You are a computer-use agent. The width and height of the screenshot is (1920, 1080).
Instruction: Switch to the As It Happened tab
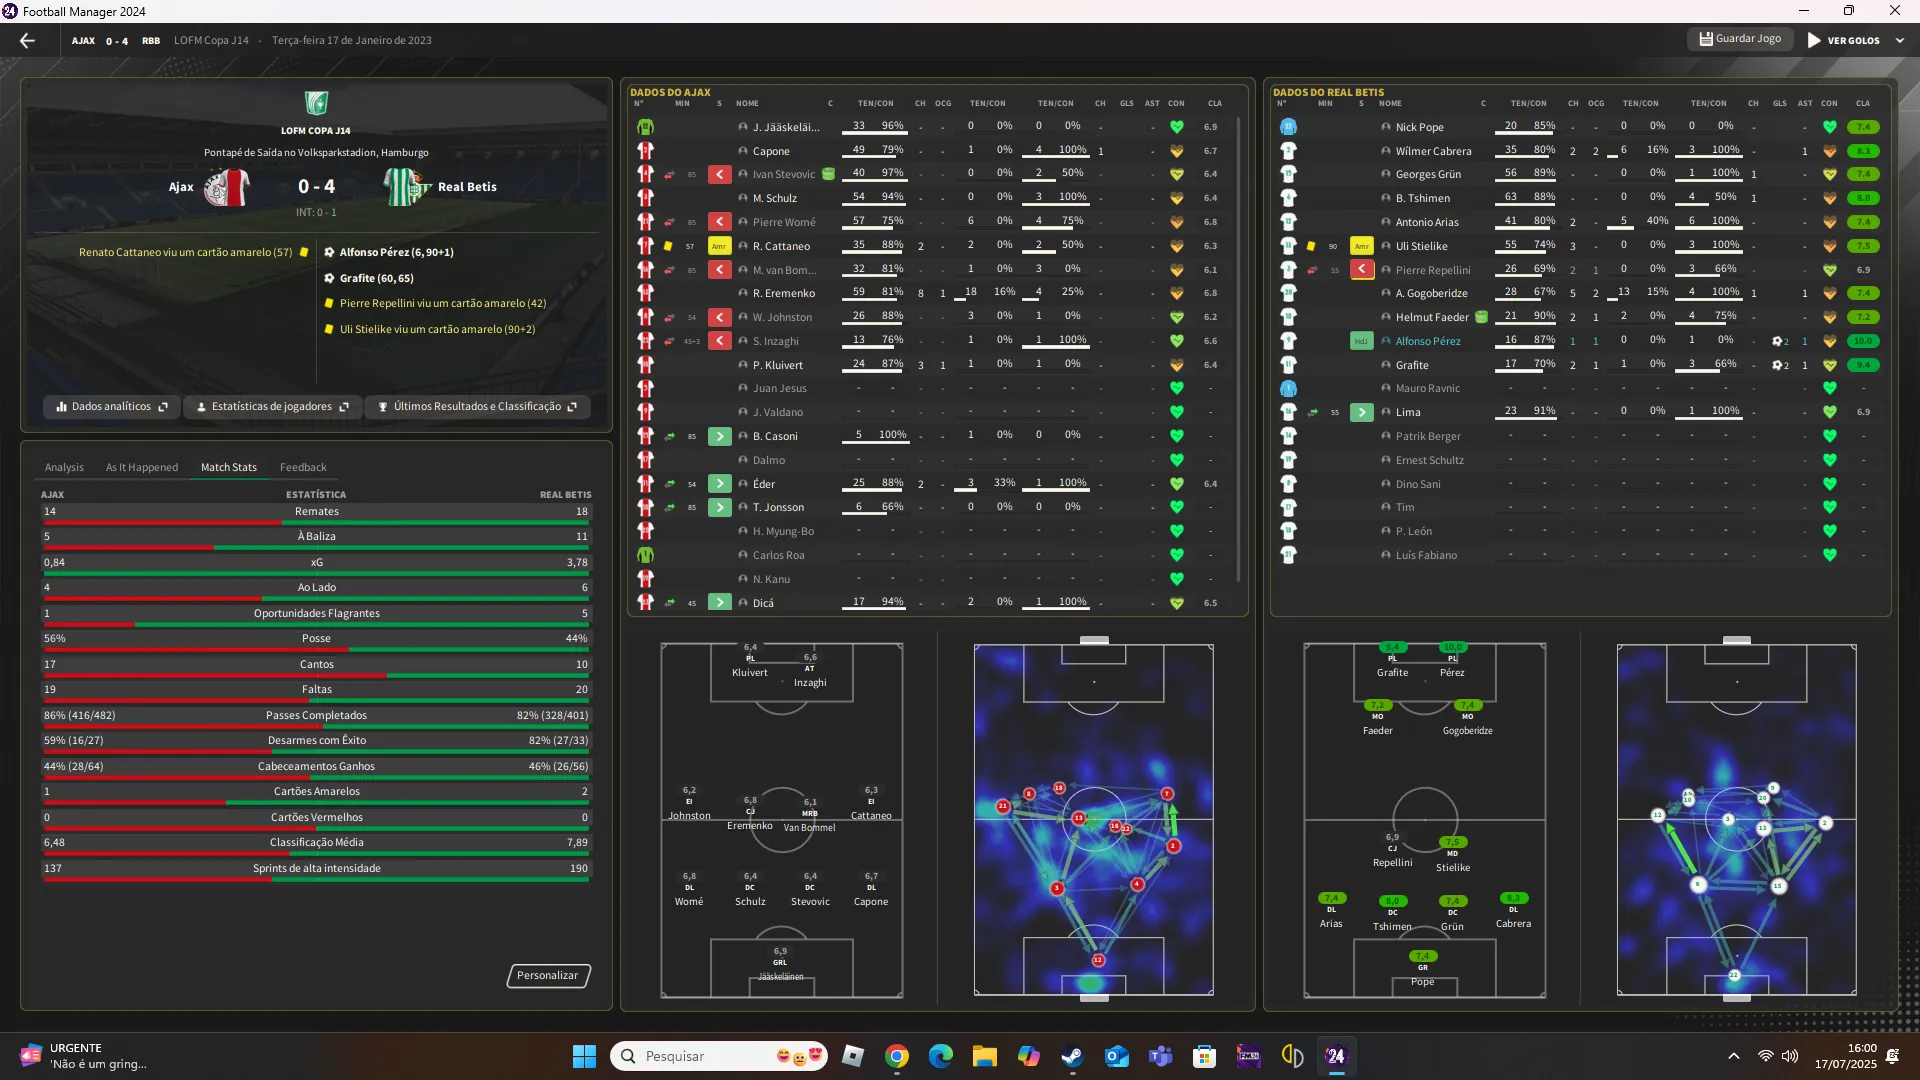142,467
